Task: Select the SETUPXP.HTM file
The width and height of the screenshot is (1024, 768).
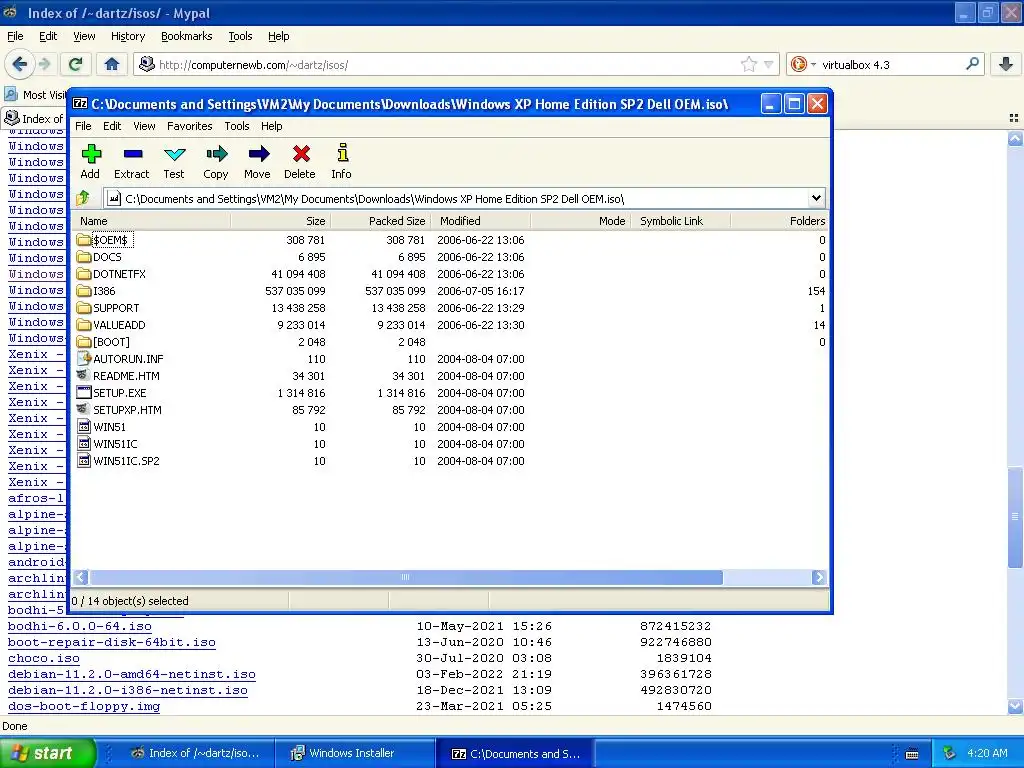Action: [127, 410]
